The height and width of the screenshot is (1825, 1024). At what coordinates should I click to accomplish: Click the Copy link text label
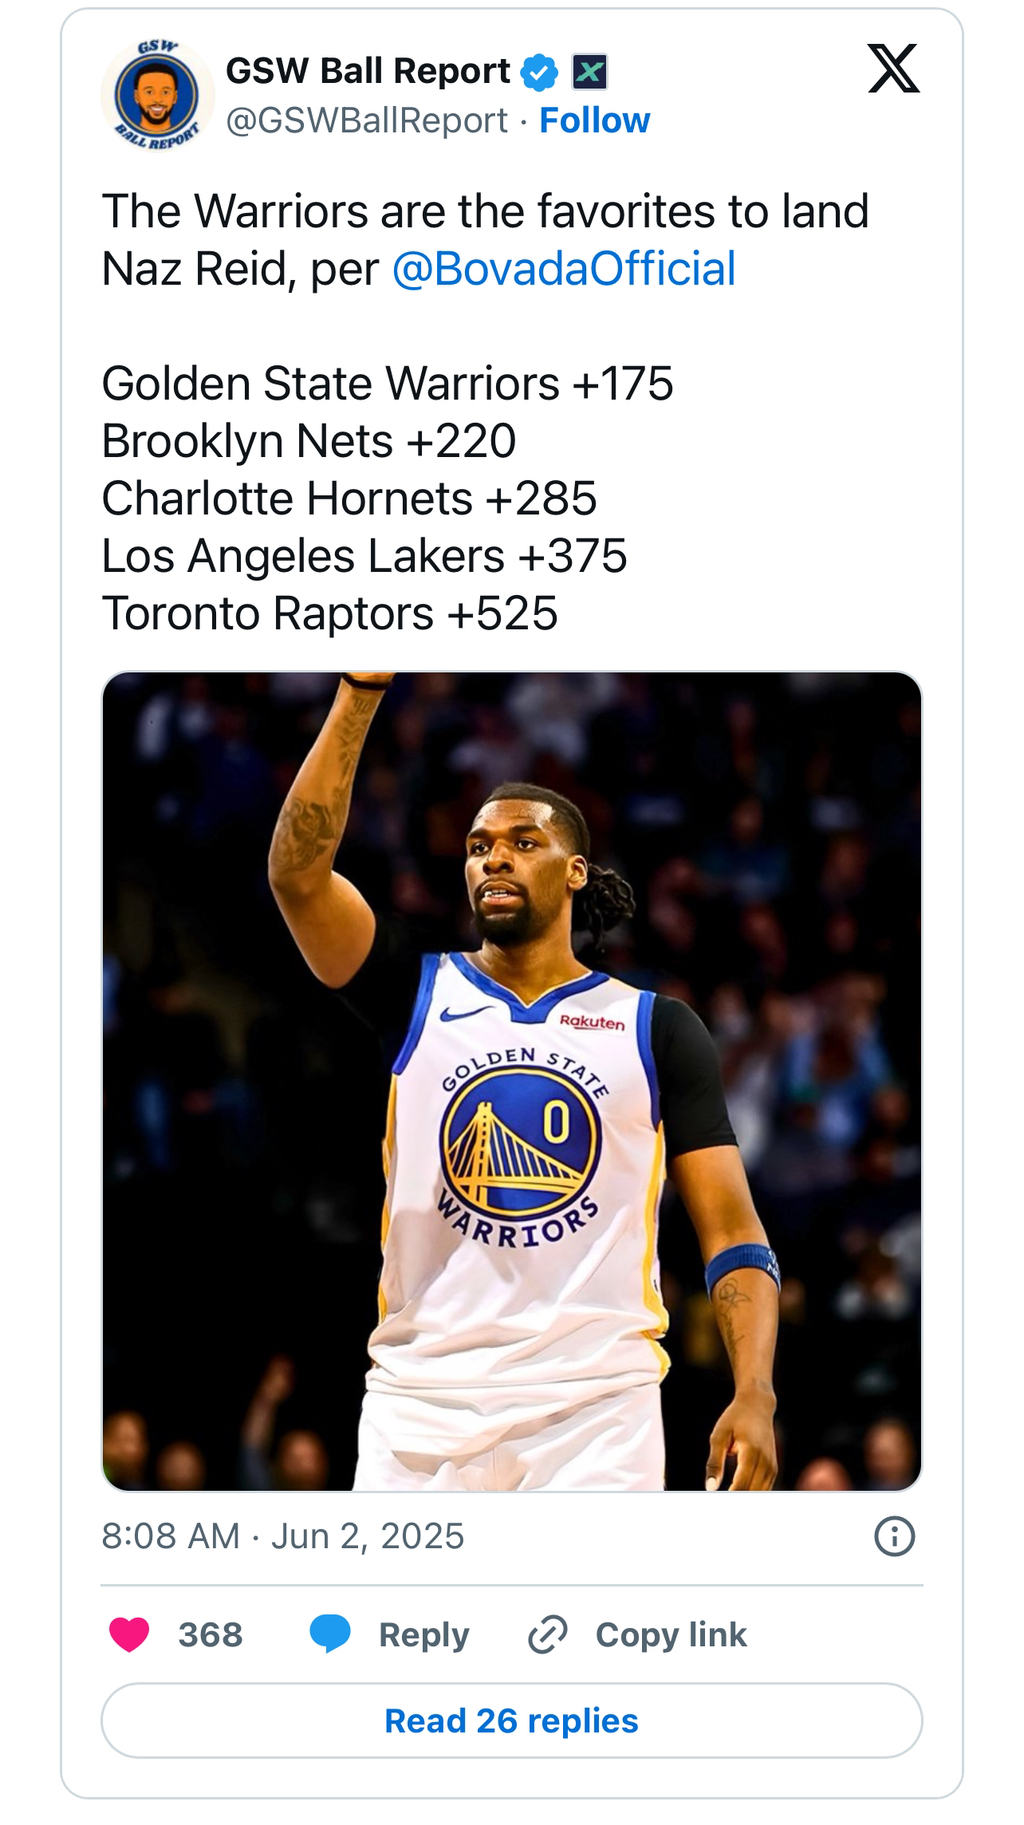(x=671, y=1634)
